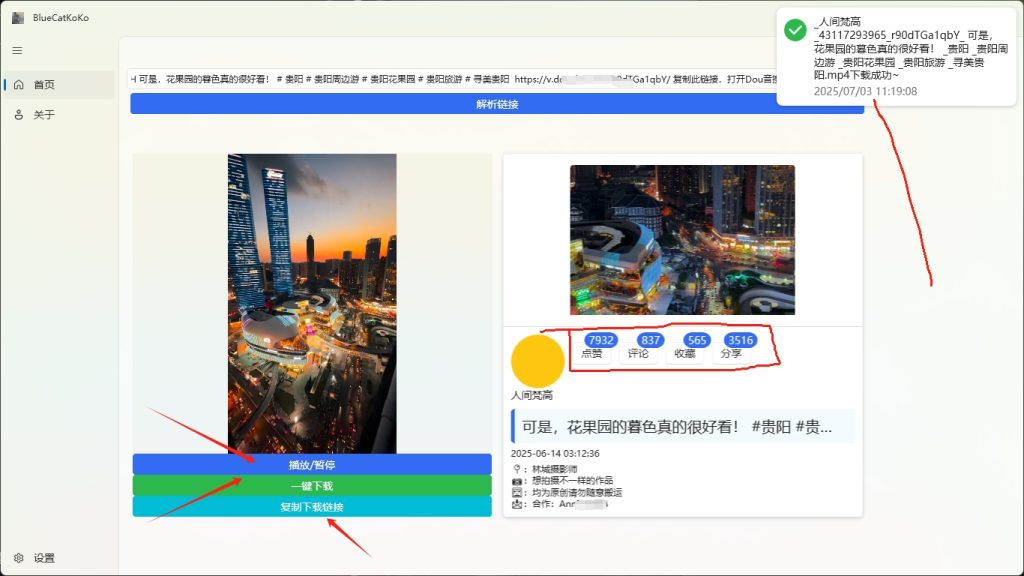Click the video preview on the left
The height and width of the screenshot is (576, 1024).
tap(311, 300)
